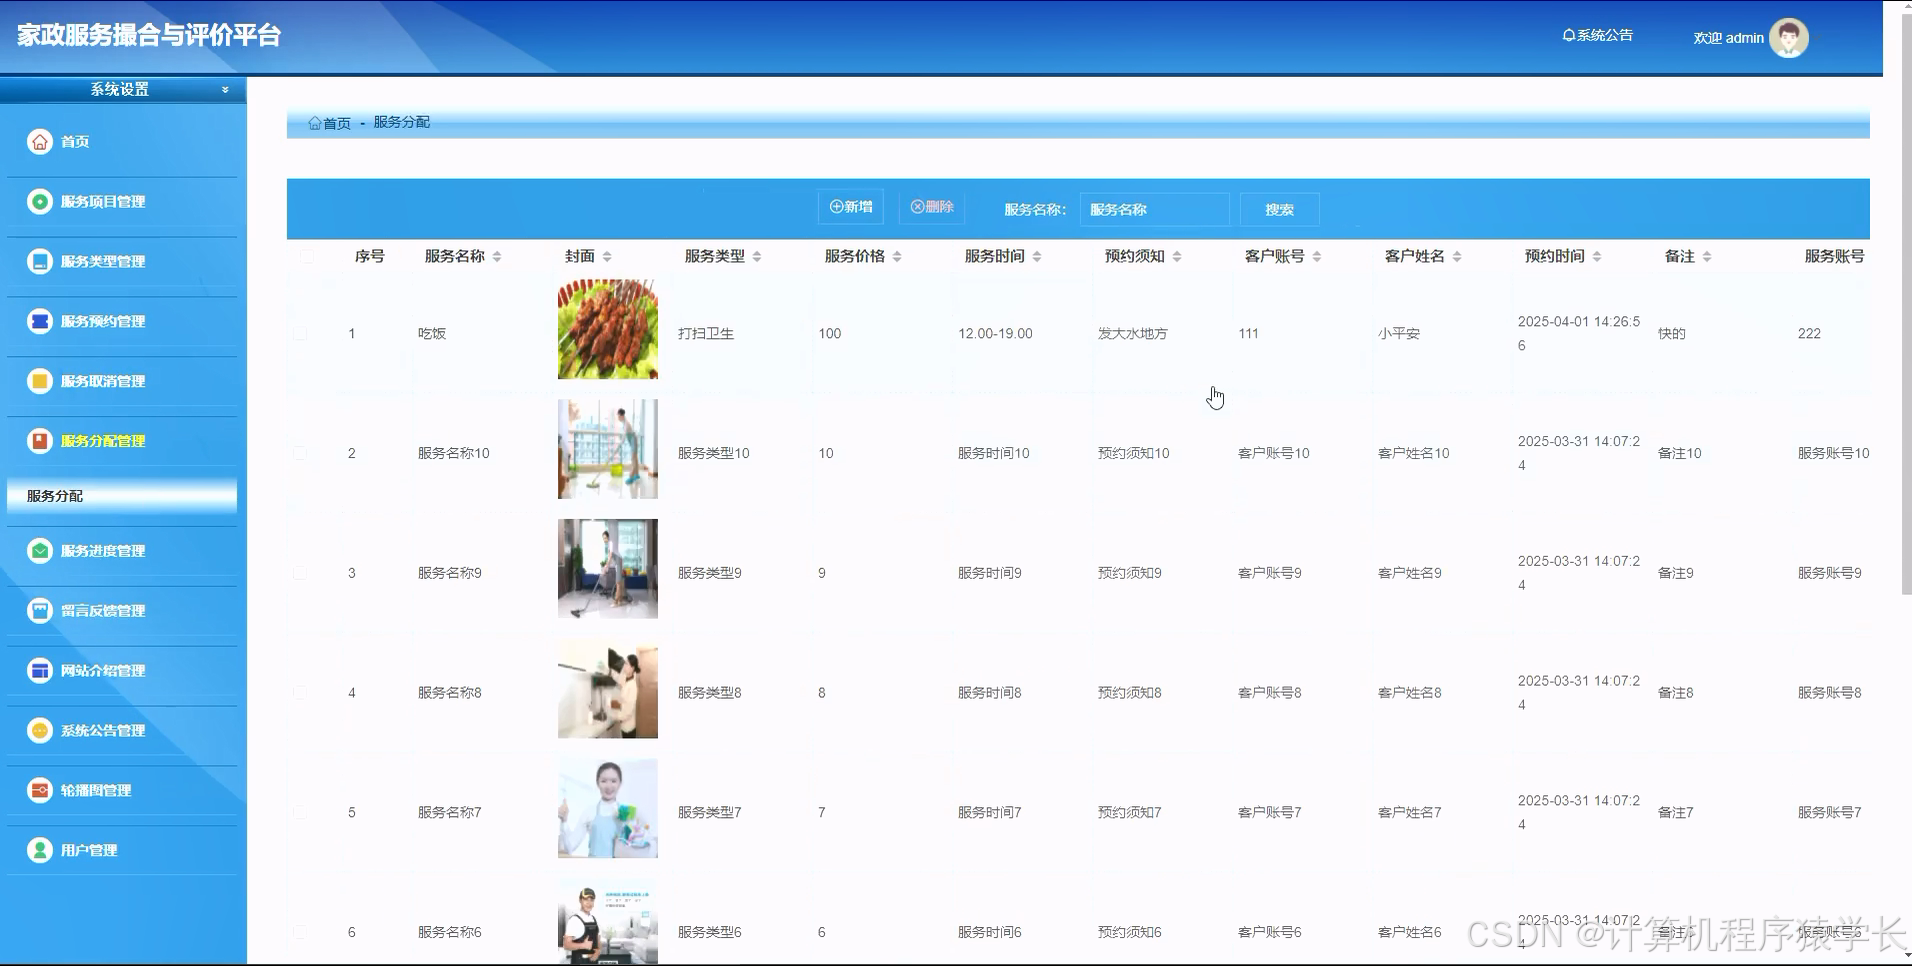
Task: Click the cell text 服务类型8
Action: click(x=710, y=693)
